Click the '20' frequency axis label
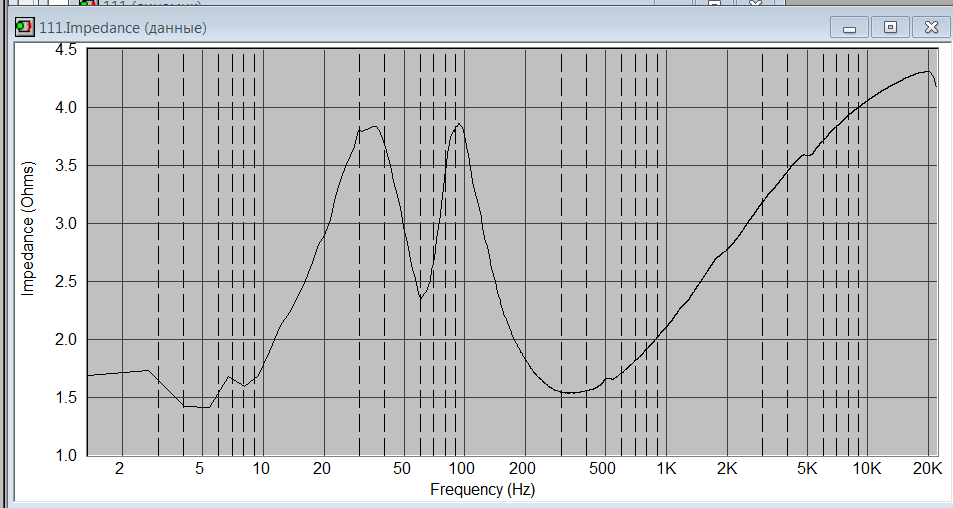 (x=322, y=469)
